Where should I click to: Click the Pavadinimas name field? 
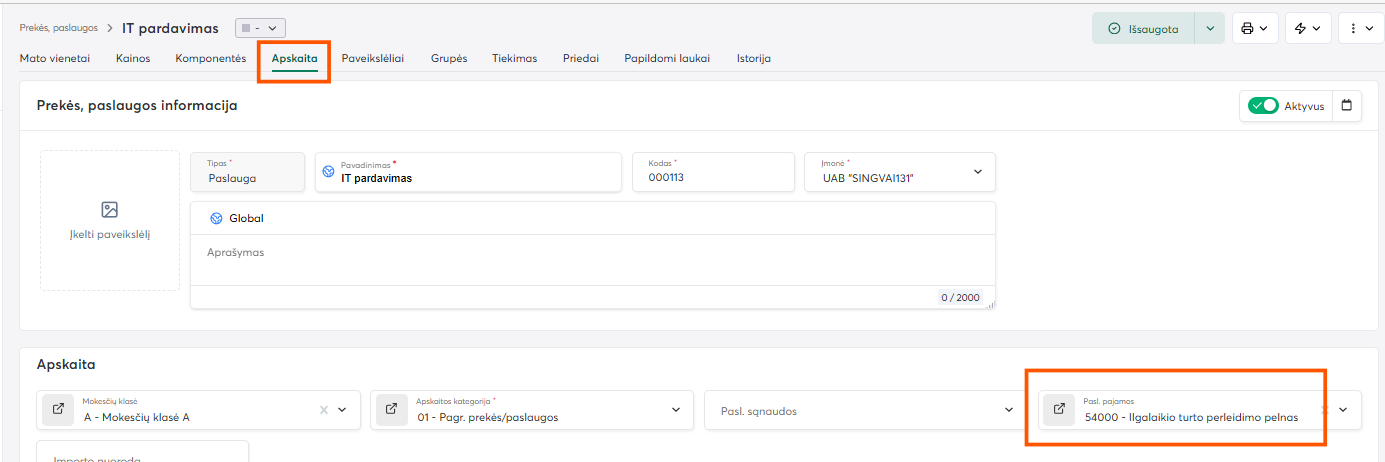coord(468,172)
